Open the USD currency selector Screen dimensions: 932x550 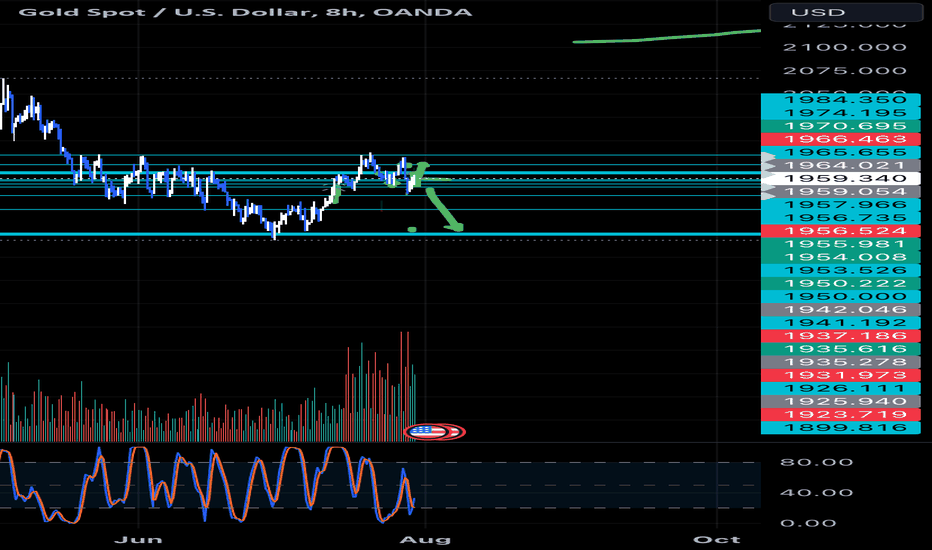pyautogui.click(x=846, y=12)
